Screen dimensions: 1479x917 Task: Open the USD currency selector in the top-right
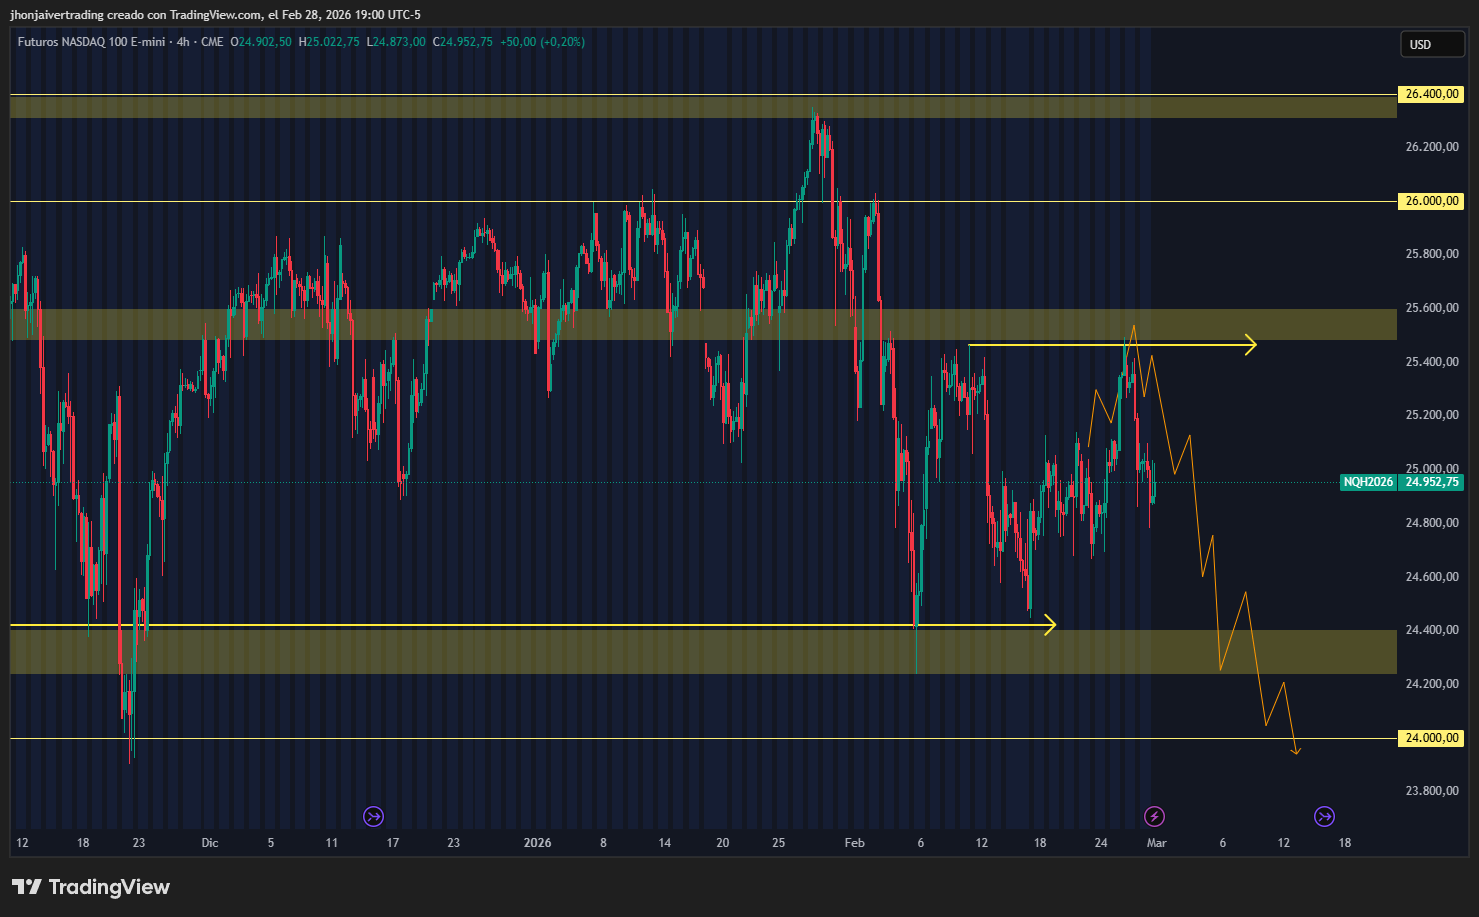point(1432,44)
